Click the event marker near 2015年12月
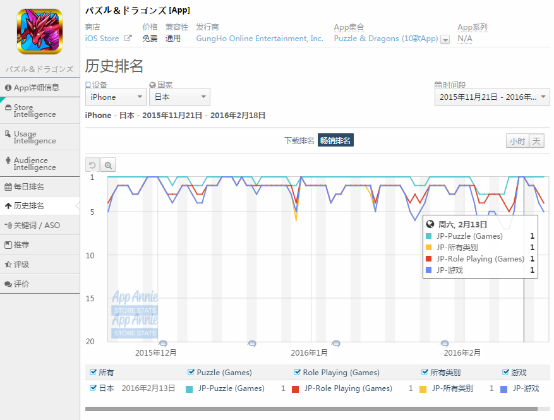 click(x=163, y=343)
